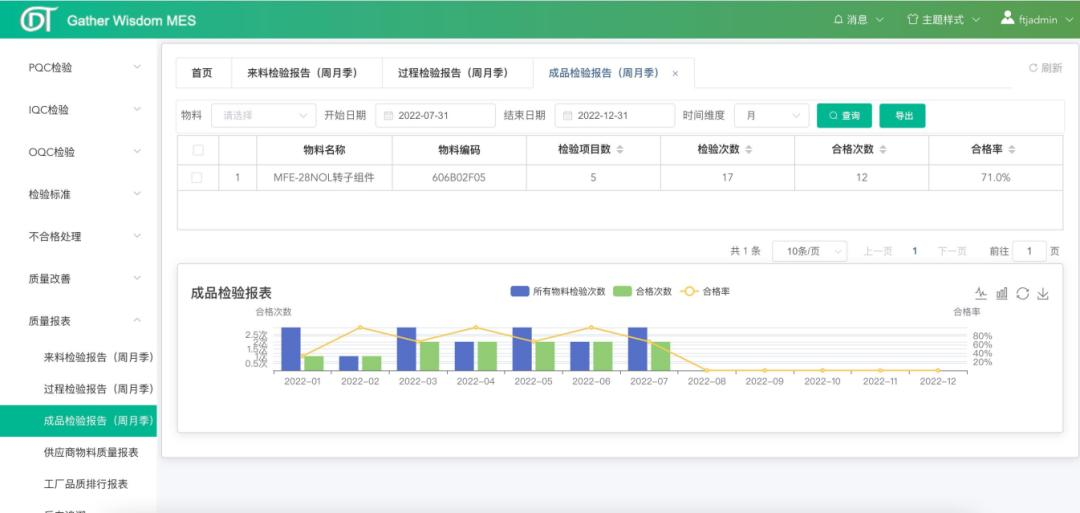1080x513 pixels.
Task: Tick the MFE-28NOL转子组件 row checkbox
Action: (197, 177)
